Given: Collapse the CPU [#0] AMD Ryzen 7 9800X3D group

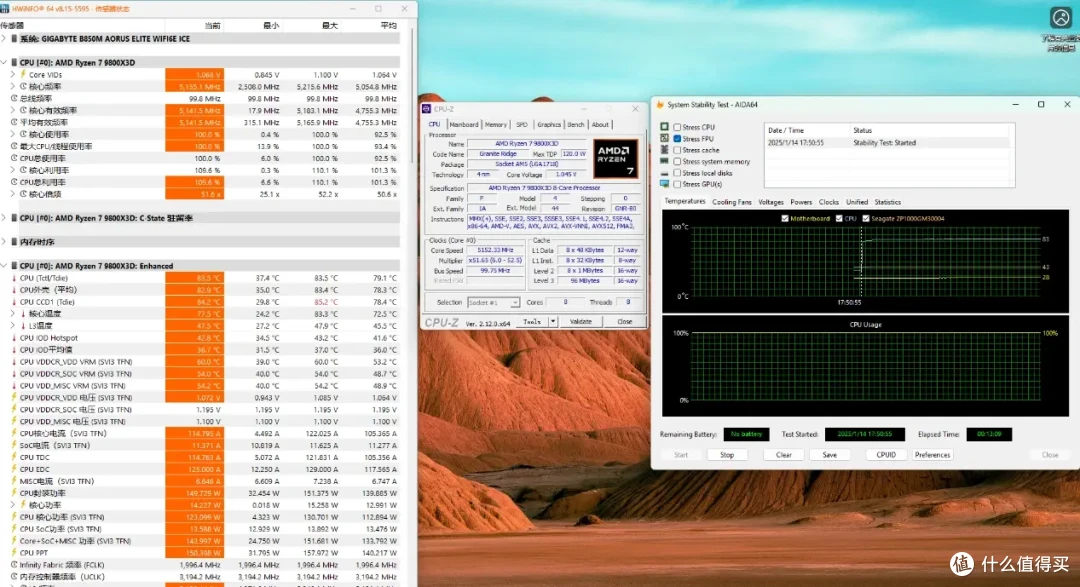Looking at the screenshot, I should coord(4,63).
